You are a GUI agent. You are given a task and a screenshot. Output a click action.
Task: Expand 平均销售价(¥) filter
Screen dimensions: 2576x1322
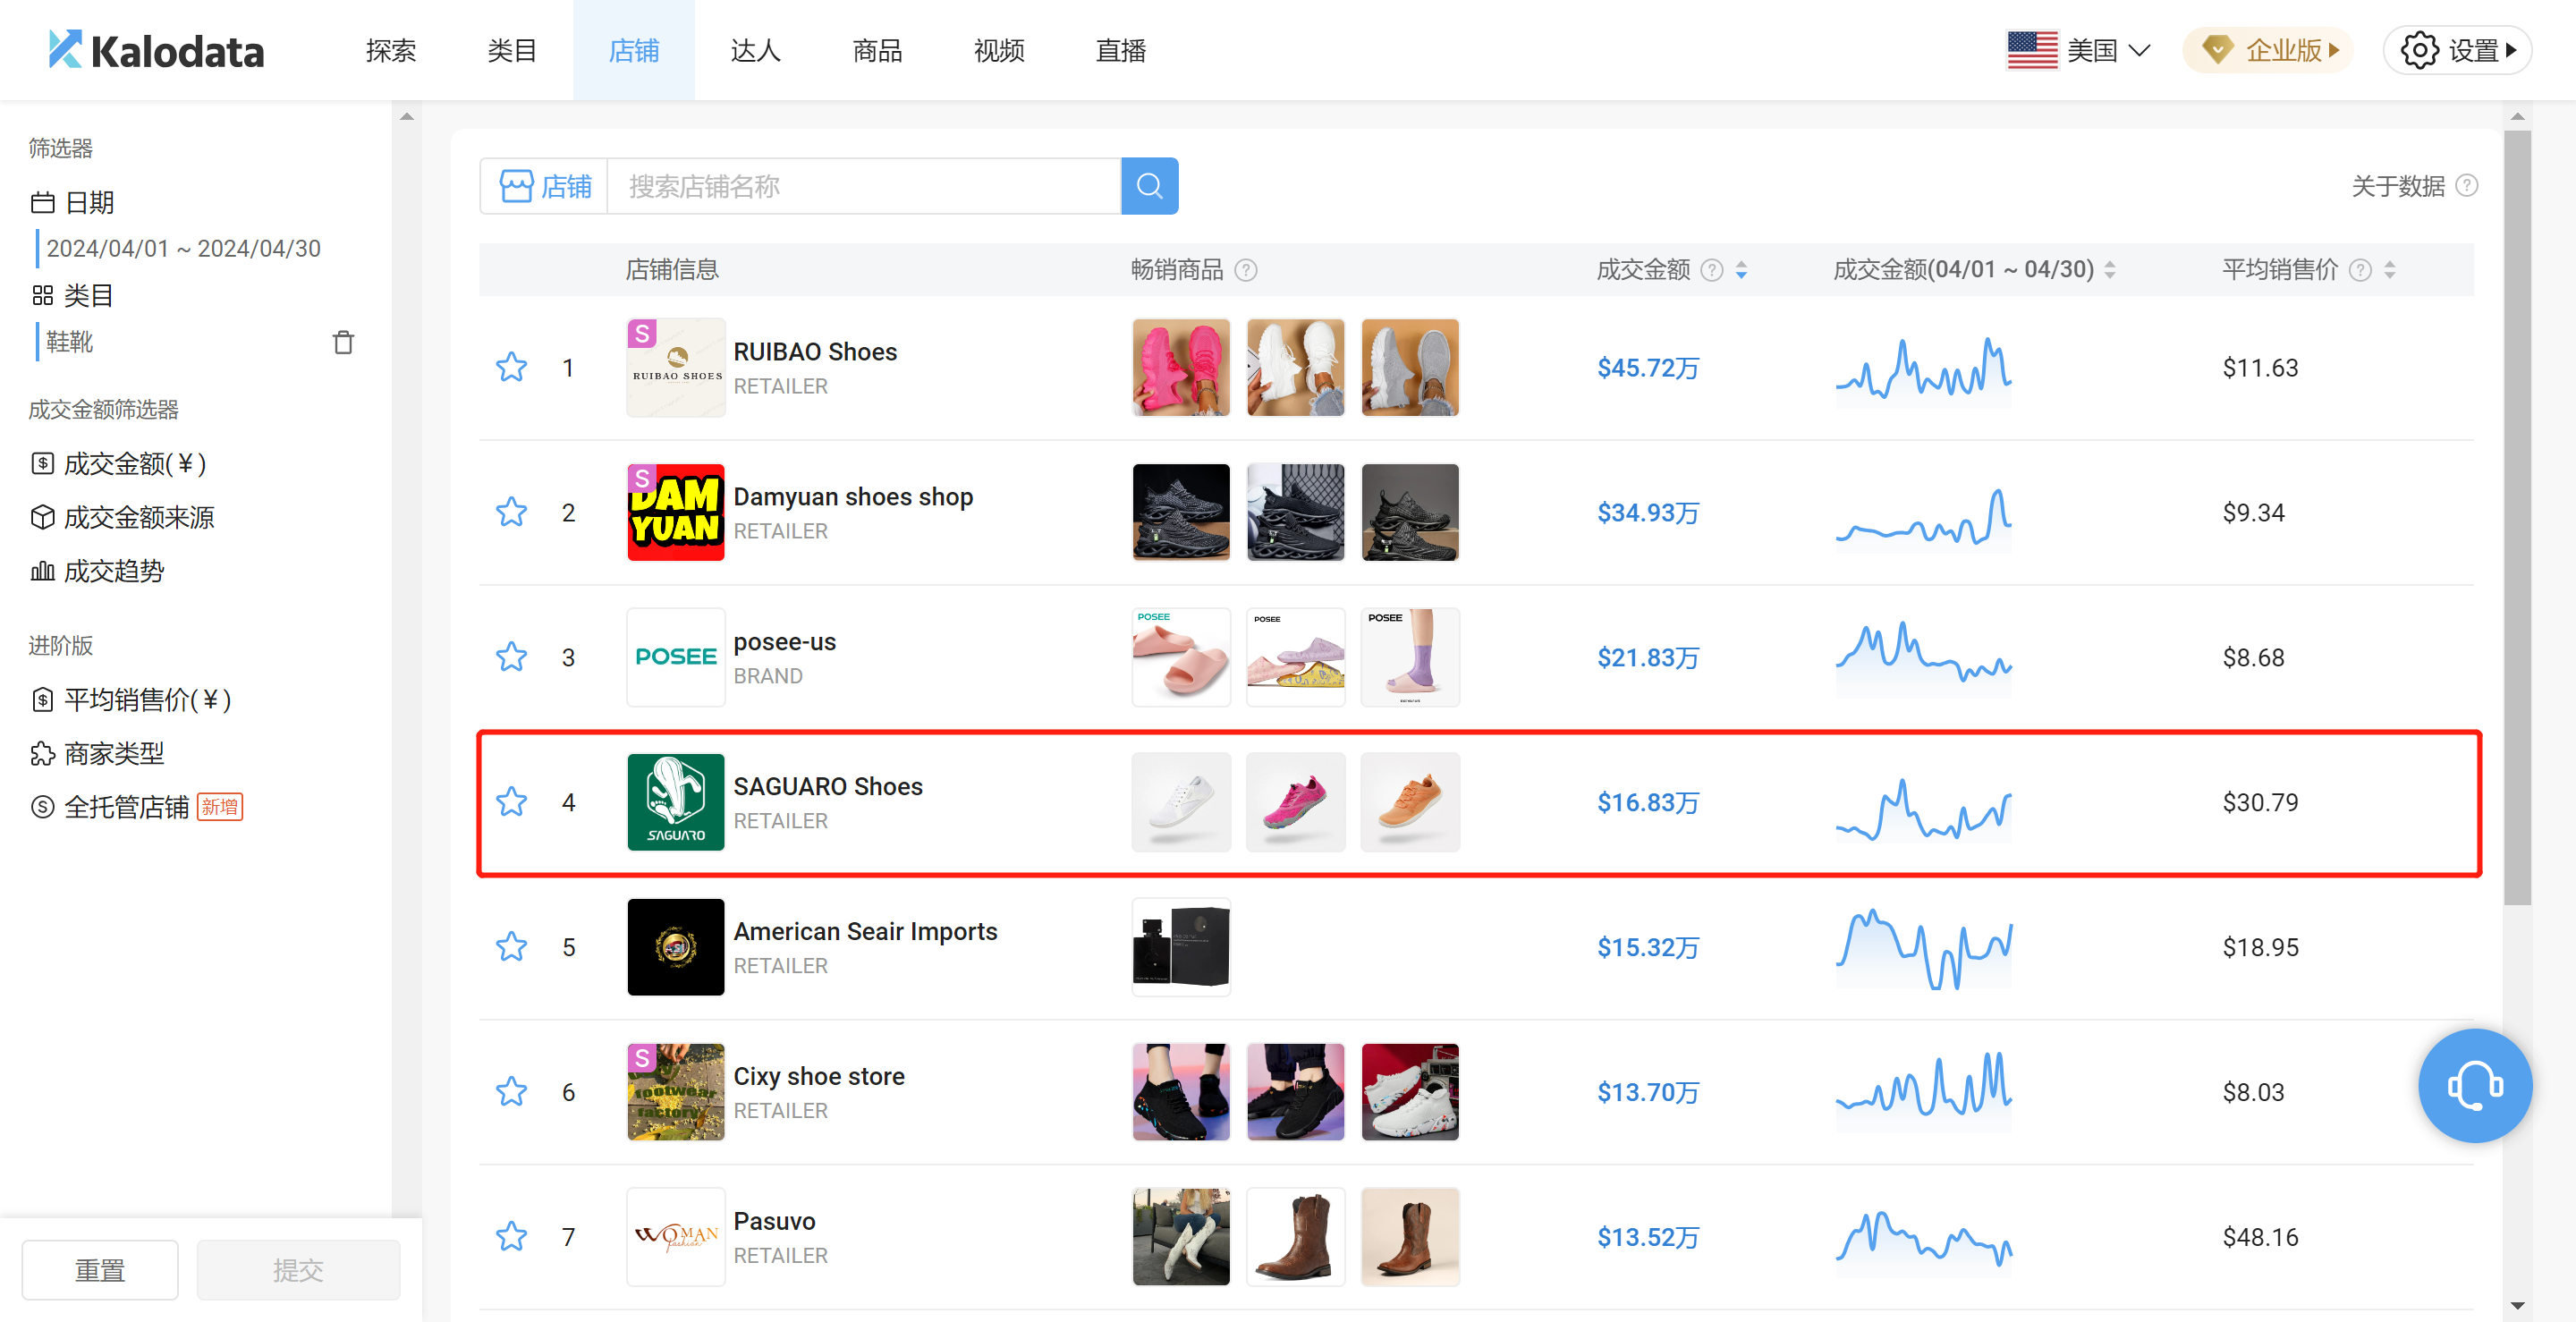pos(131,700)
